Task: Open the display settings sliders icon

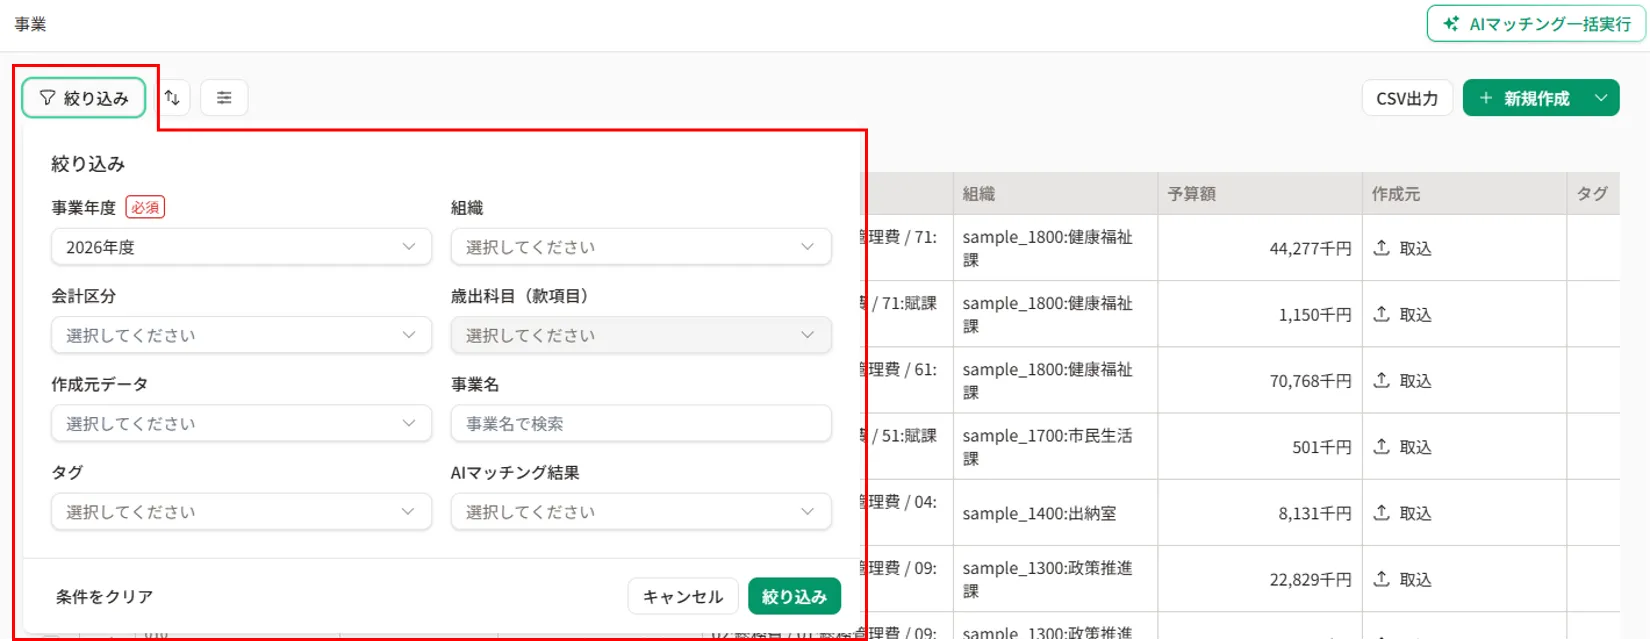Action: point(224,98)
